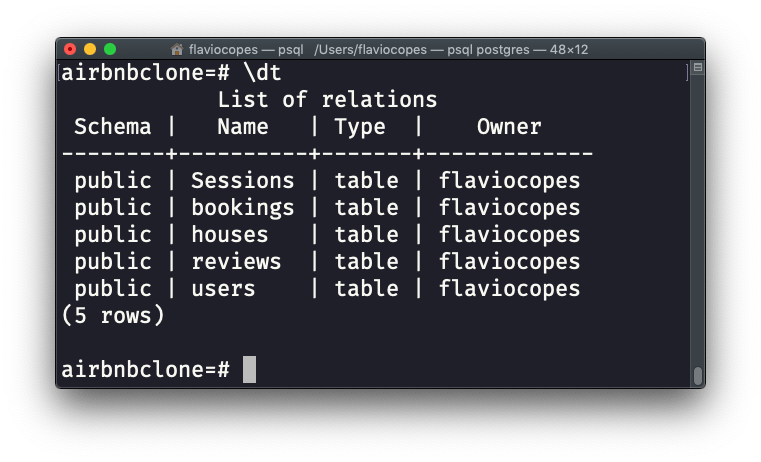This screenshot has width=761, height=462.
Task: Click the block cursor at the prompt
Action: point(250,369)
